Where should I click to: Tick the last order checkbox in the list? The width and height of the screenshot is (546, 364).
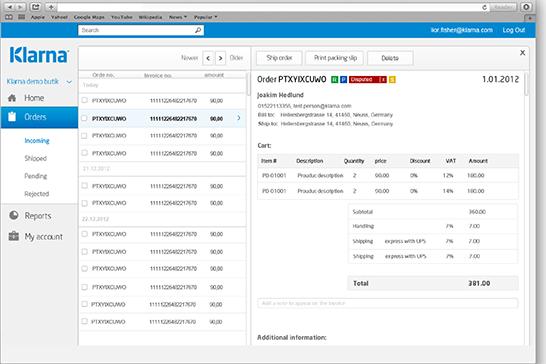click(84, 321)
